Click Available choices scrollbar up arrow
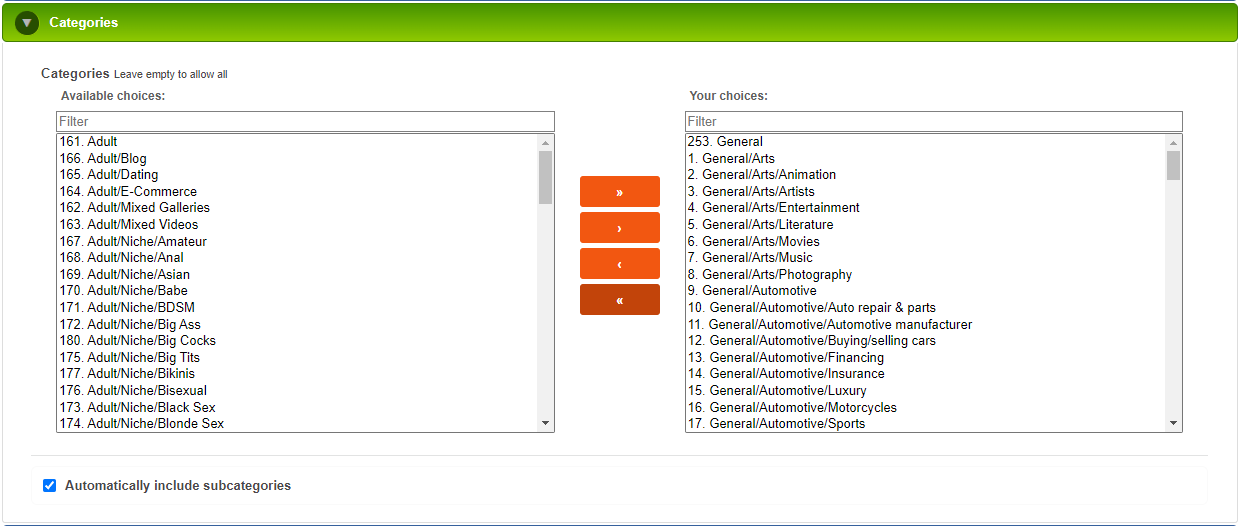 pyautogui.click(x=545, y=142)
